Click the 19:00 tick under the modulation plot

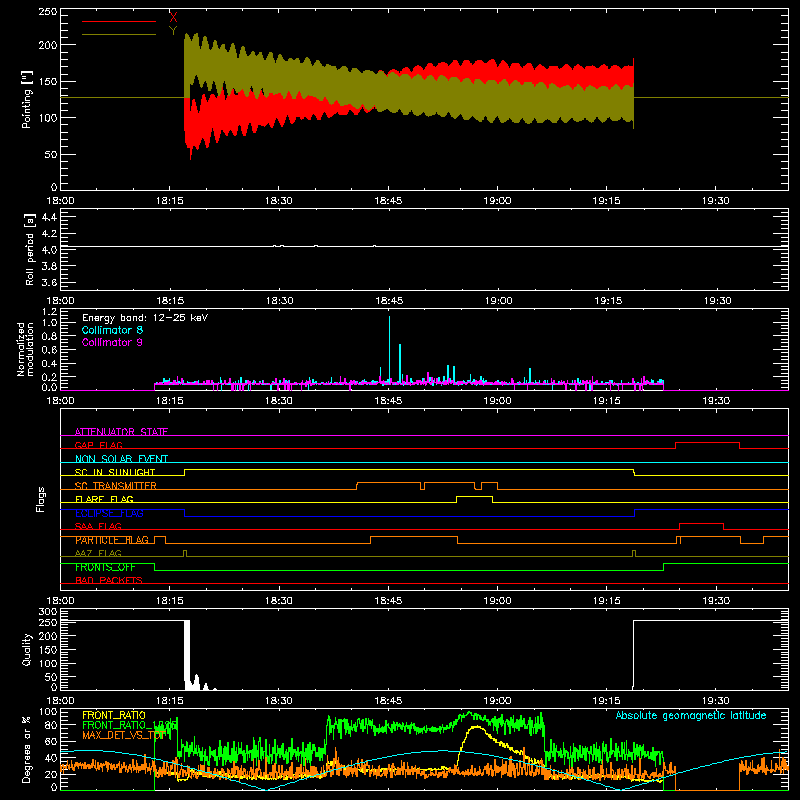click(x=497, y=401)
